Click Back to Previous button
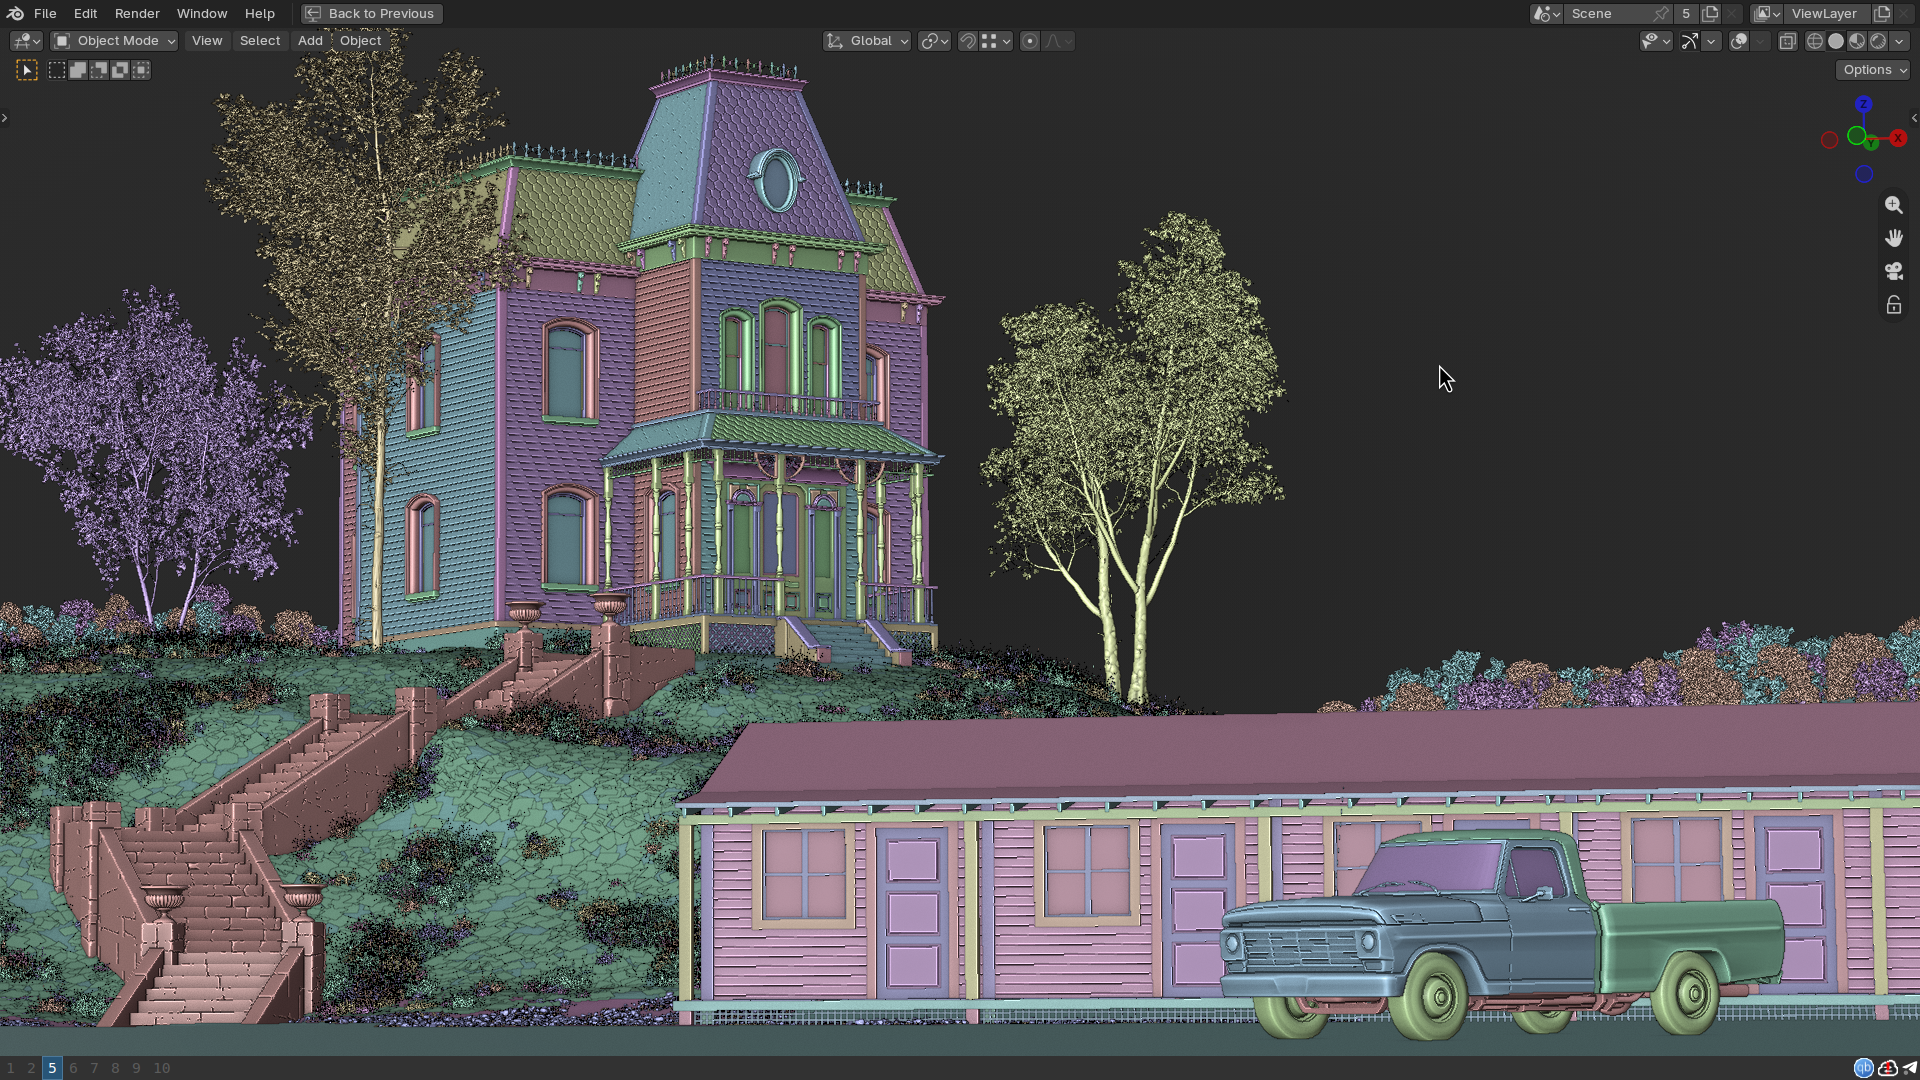This screenshot has height=1080, width=1920. point(372,14)
